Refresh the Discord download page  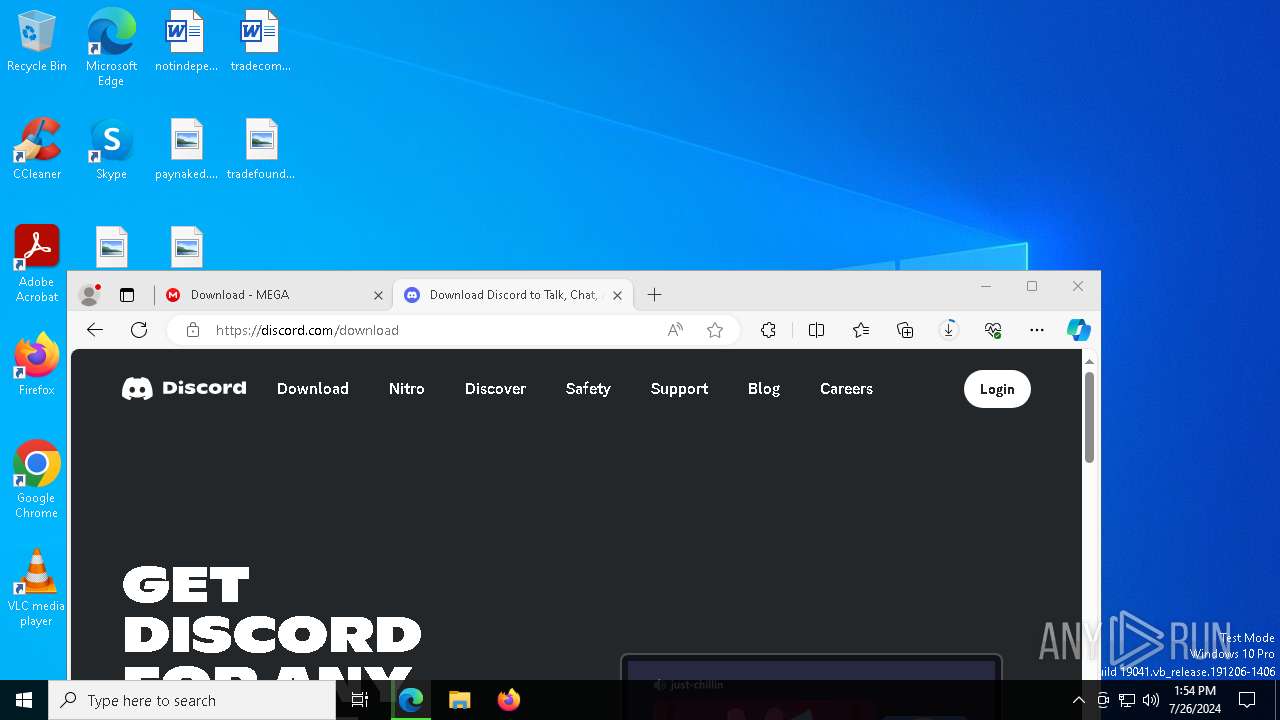pyautogui.click(x=139, y=330)
